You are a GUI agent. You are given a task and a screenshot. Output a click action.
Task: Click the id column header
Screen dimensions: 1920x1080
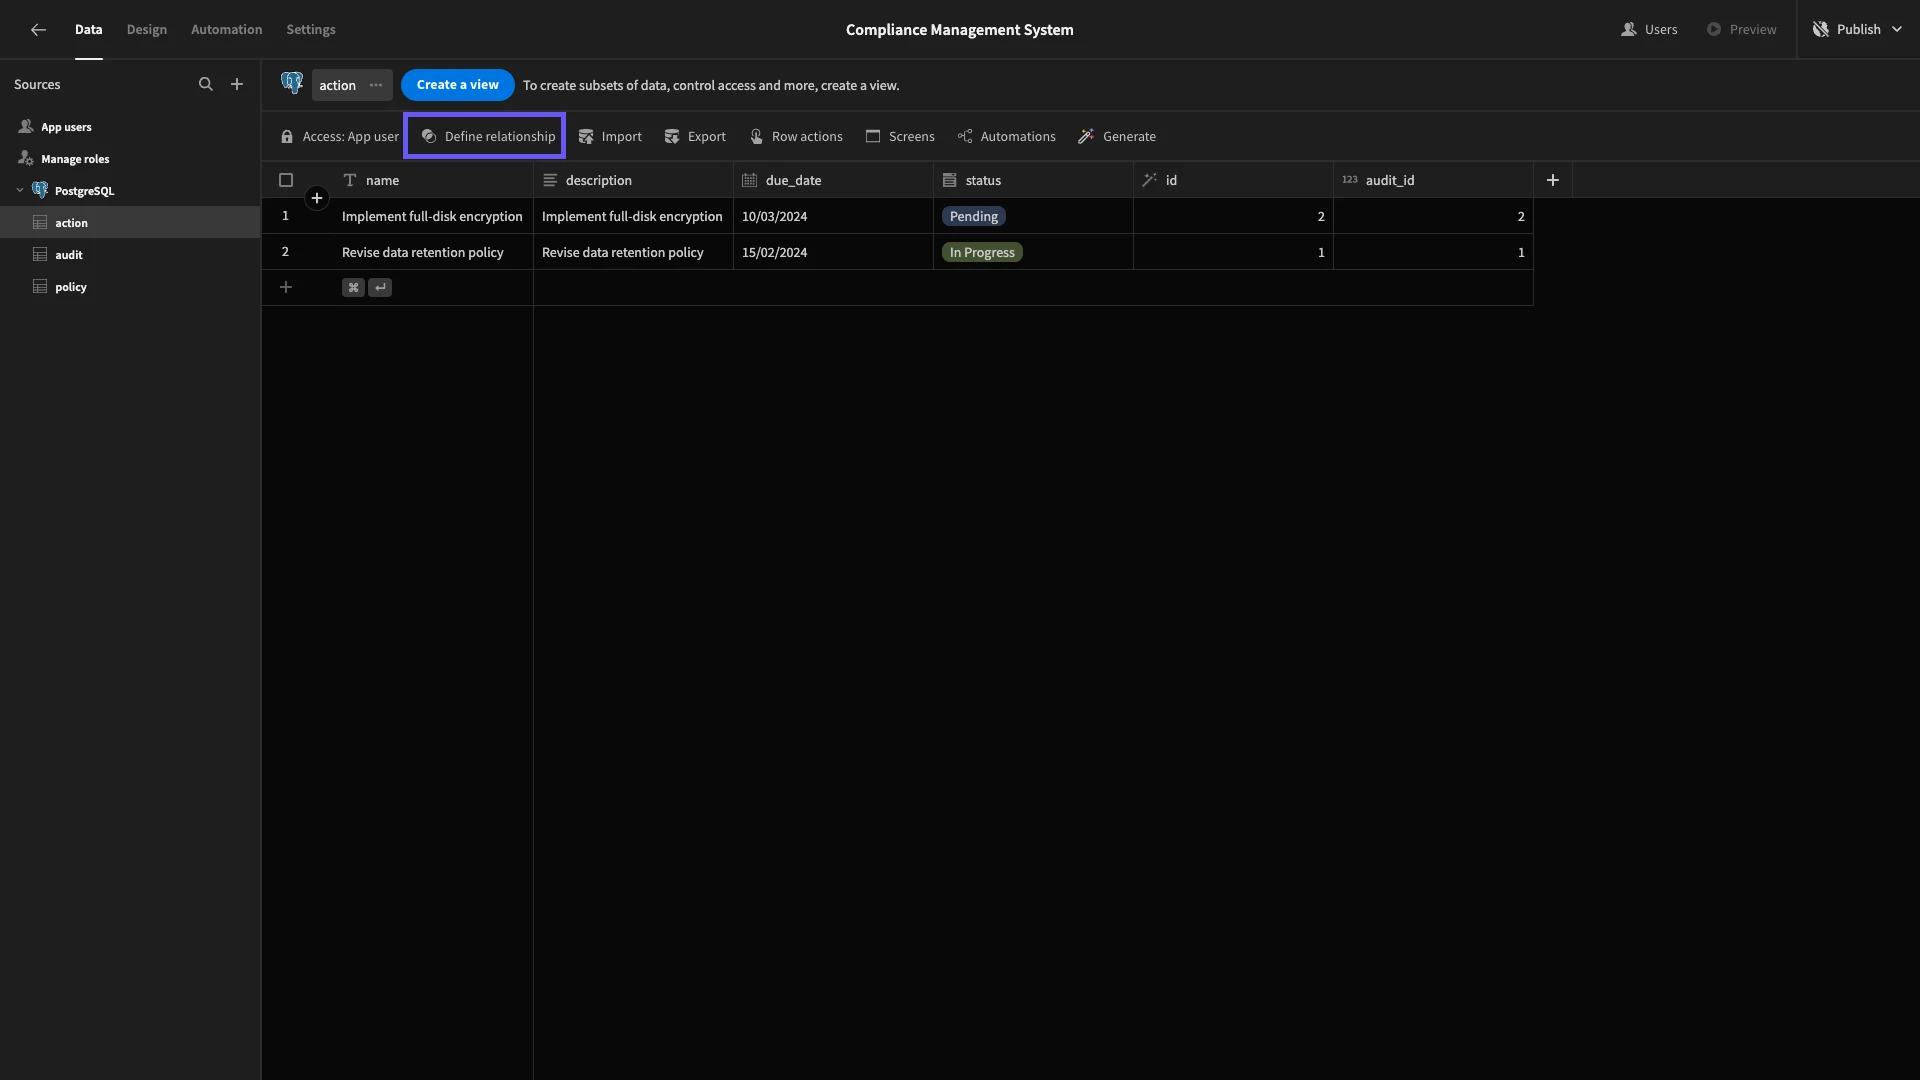point(1233,180)
